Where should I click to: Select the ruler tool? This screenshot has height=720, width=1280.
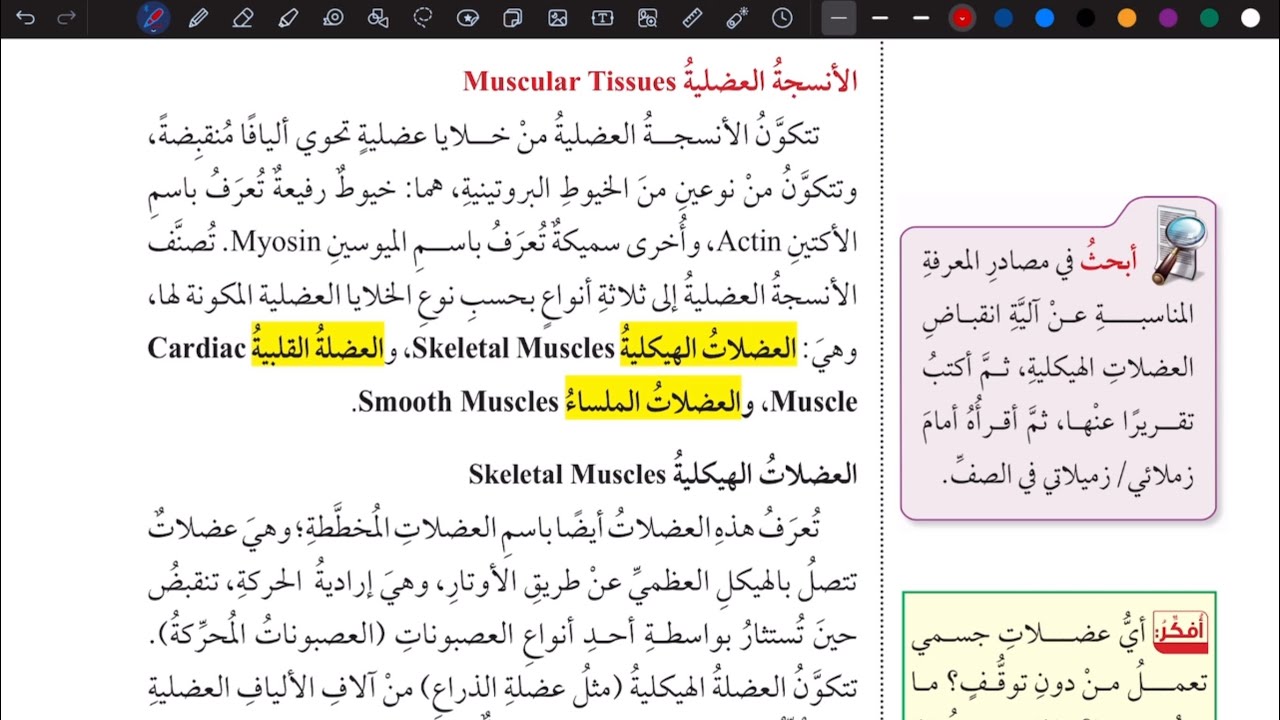692,18
